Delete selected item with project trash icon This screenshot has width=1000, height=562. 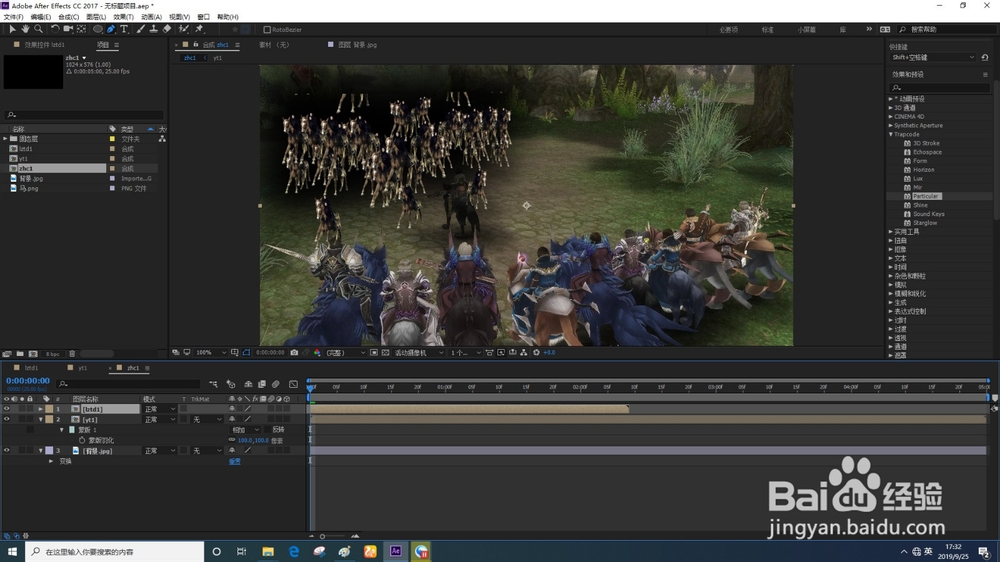[x=72, y=353]
